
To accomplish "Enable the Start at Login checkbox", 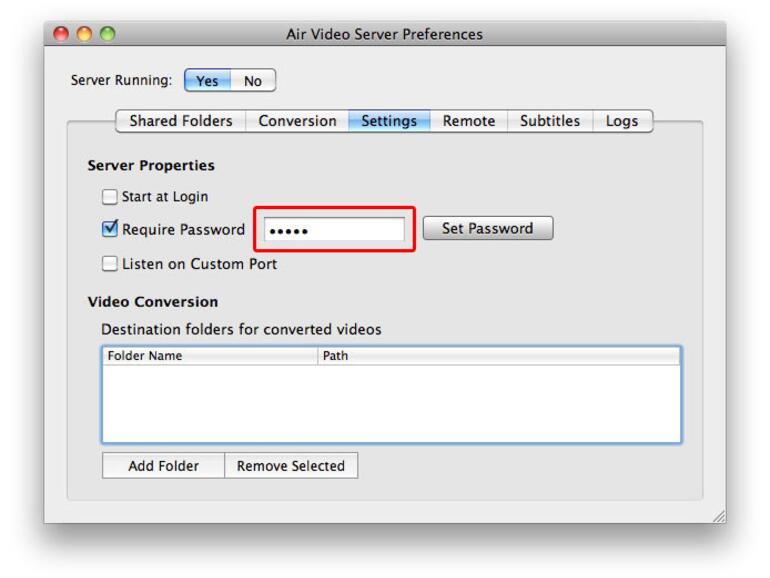I will point(110,197).
